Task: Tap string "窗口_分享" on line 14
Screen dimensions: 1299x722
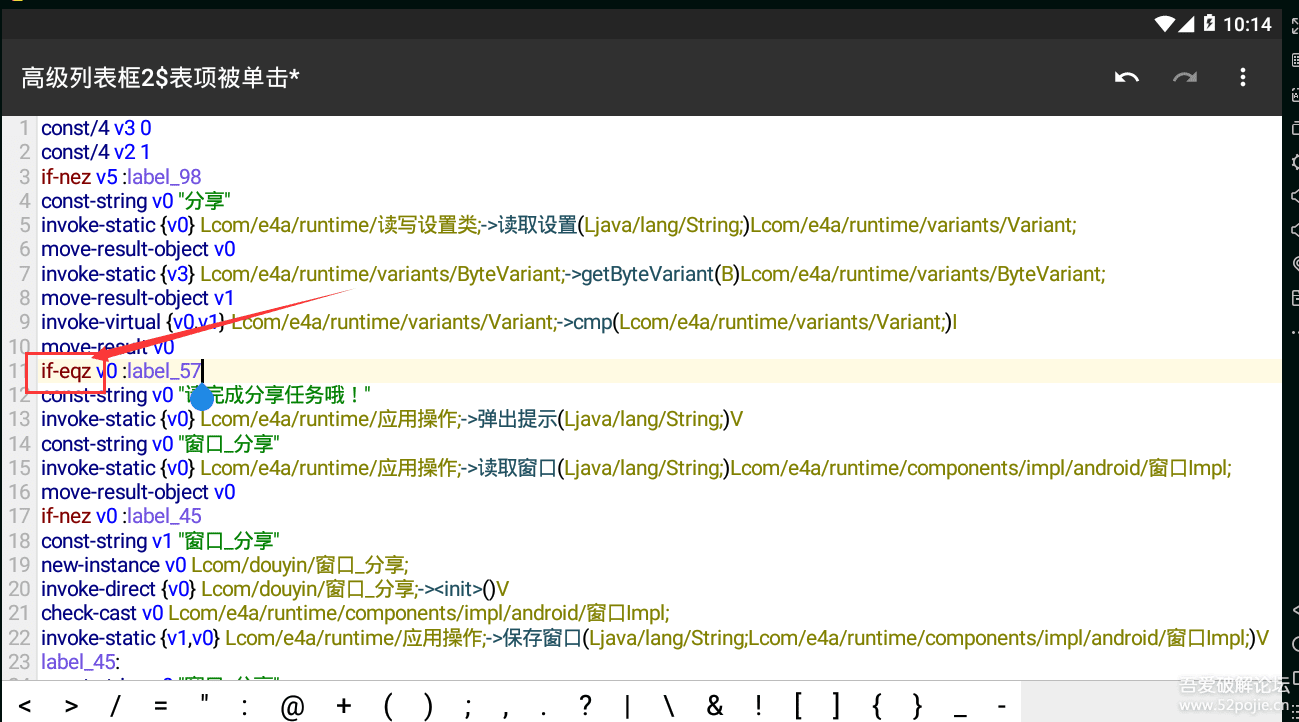Action: point(228,443)
